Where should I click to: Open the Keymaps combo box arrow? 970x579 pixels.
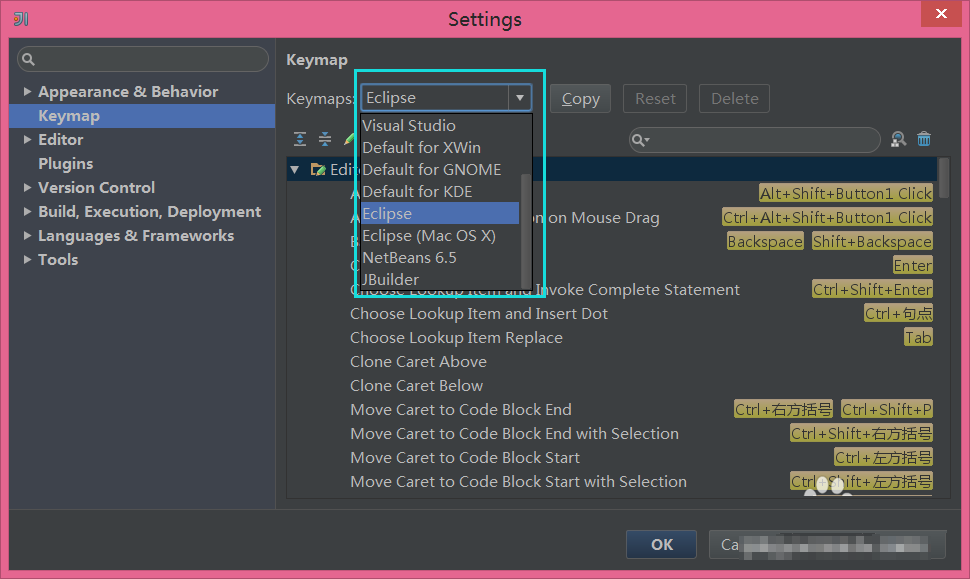click(520, 98)
